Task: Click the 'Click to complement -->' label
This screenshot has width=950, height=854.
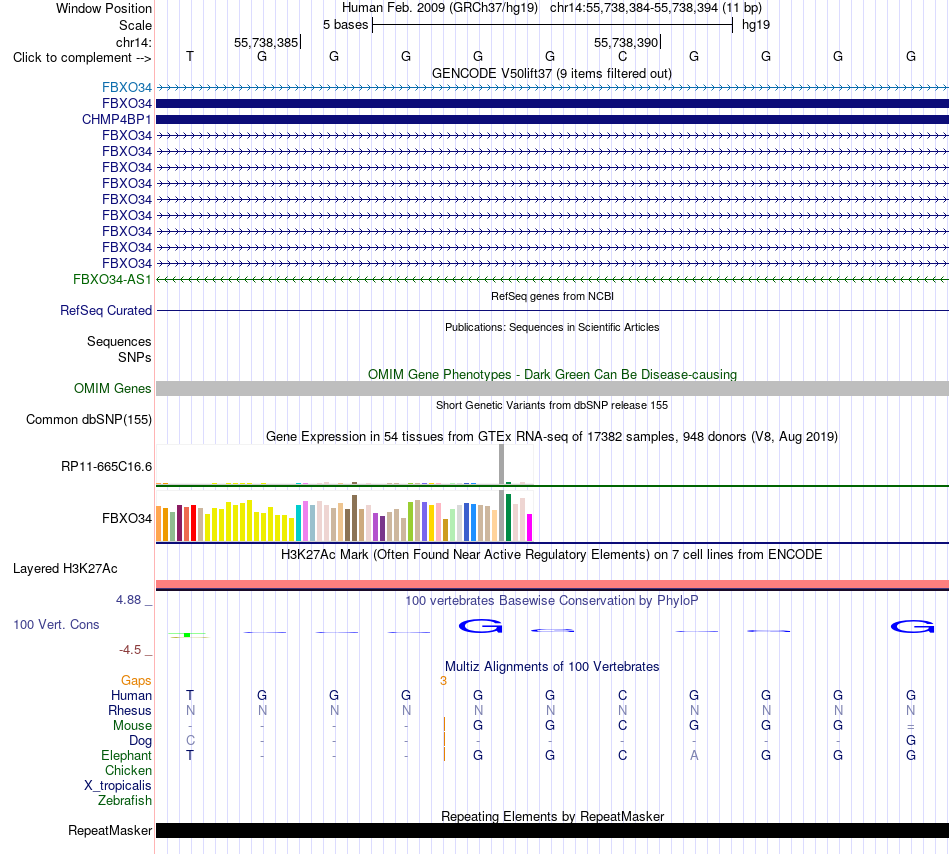Action: click(82, 58)
